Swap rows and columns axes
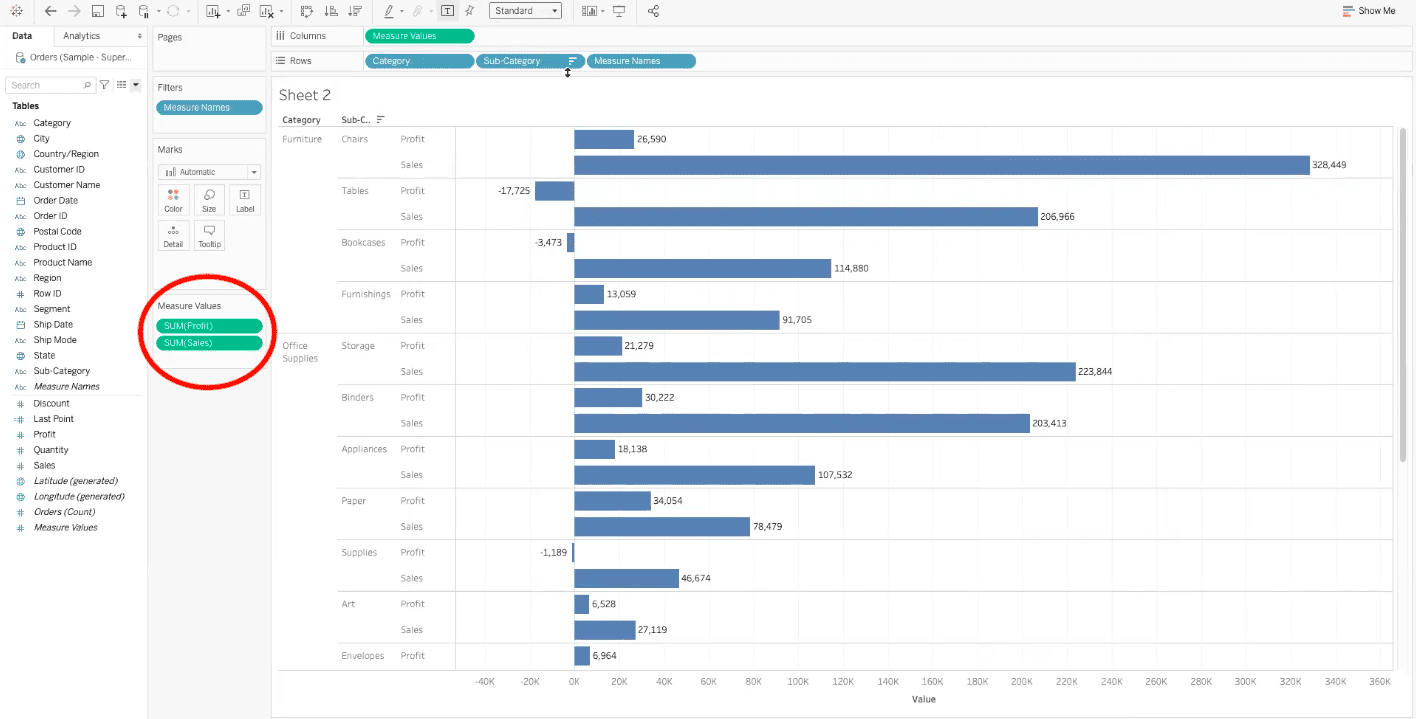1416x719 pixels. click(x=307, y=11)
